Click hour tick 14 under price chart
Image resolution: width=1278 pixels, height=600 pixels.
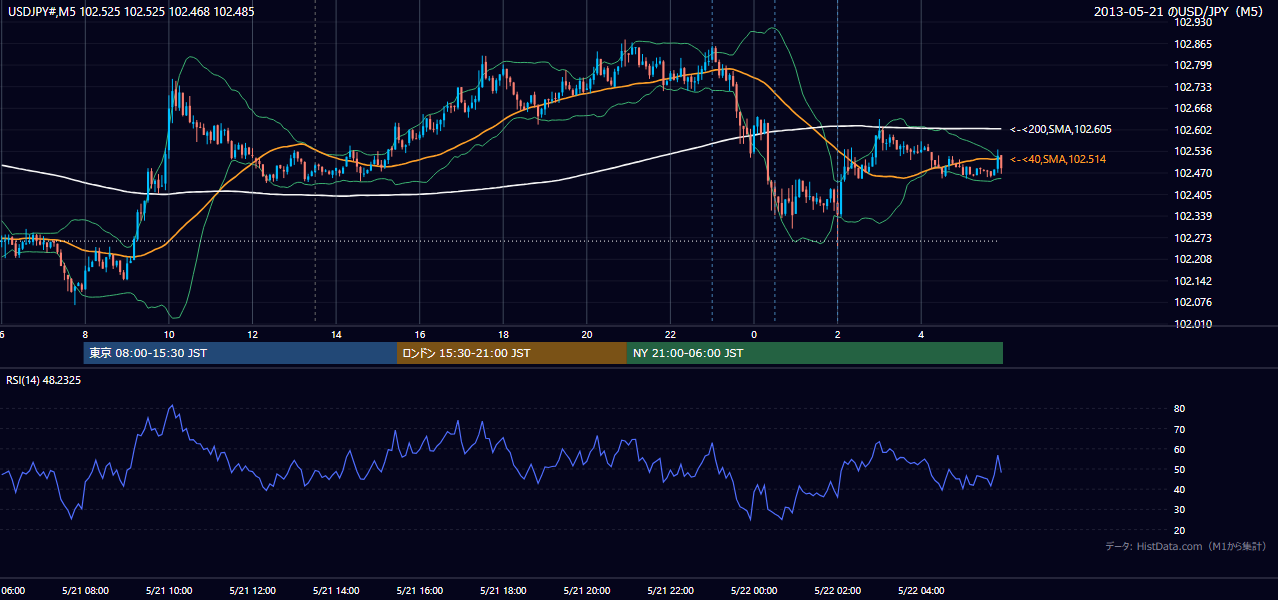[x=336, y=334]
